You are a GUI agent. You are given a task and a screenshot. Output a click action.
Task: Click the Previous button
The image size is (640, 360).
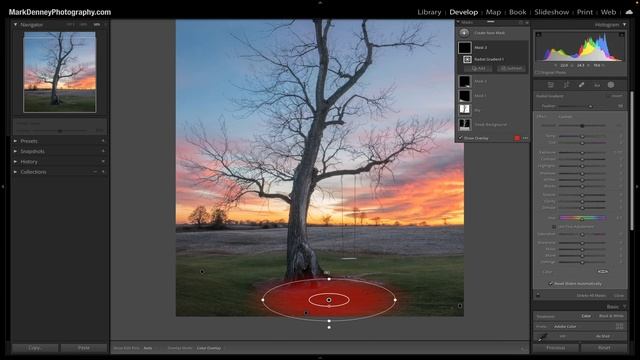556,348
